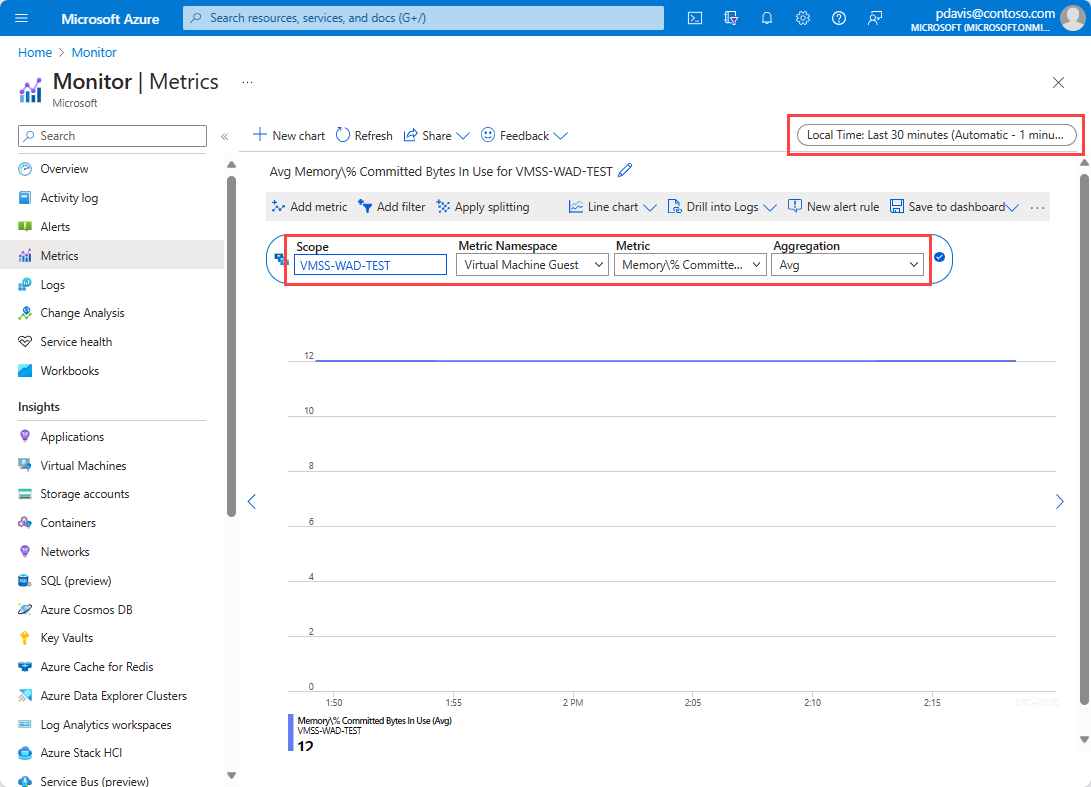
Task: Open the Local Time range picker
Action: (936, 135)
